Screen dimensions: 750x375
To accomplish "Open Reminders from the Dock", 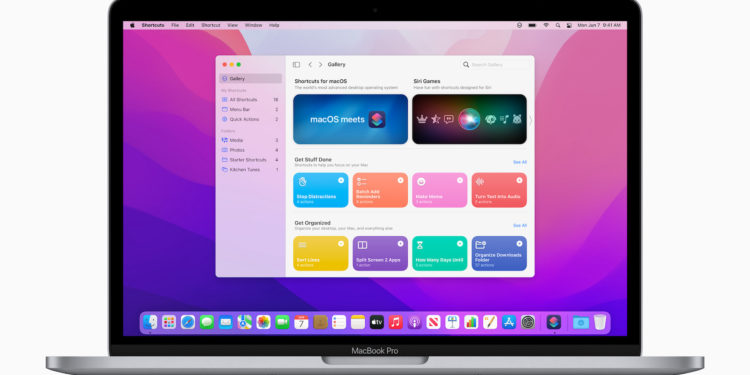I will (x=339, y=322).
